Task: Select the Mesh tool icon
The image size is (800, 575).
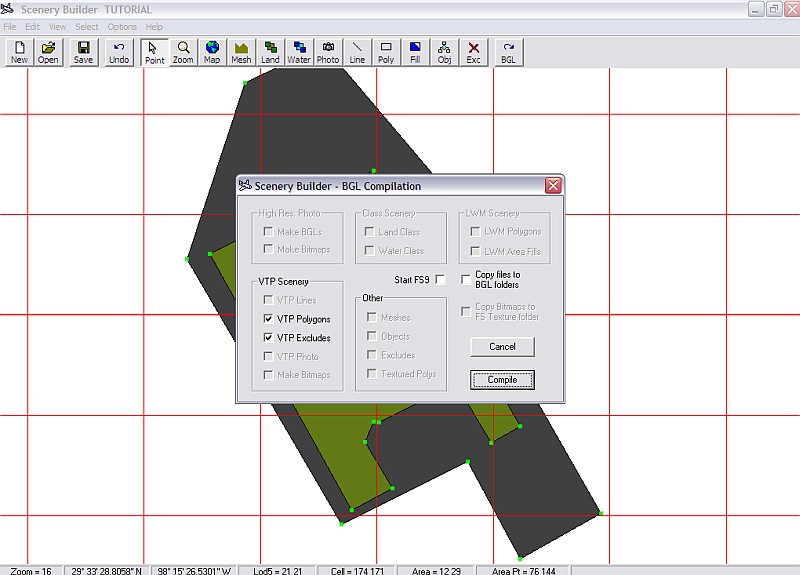Action: (241, 52)
